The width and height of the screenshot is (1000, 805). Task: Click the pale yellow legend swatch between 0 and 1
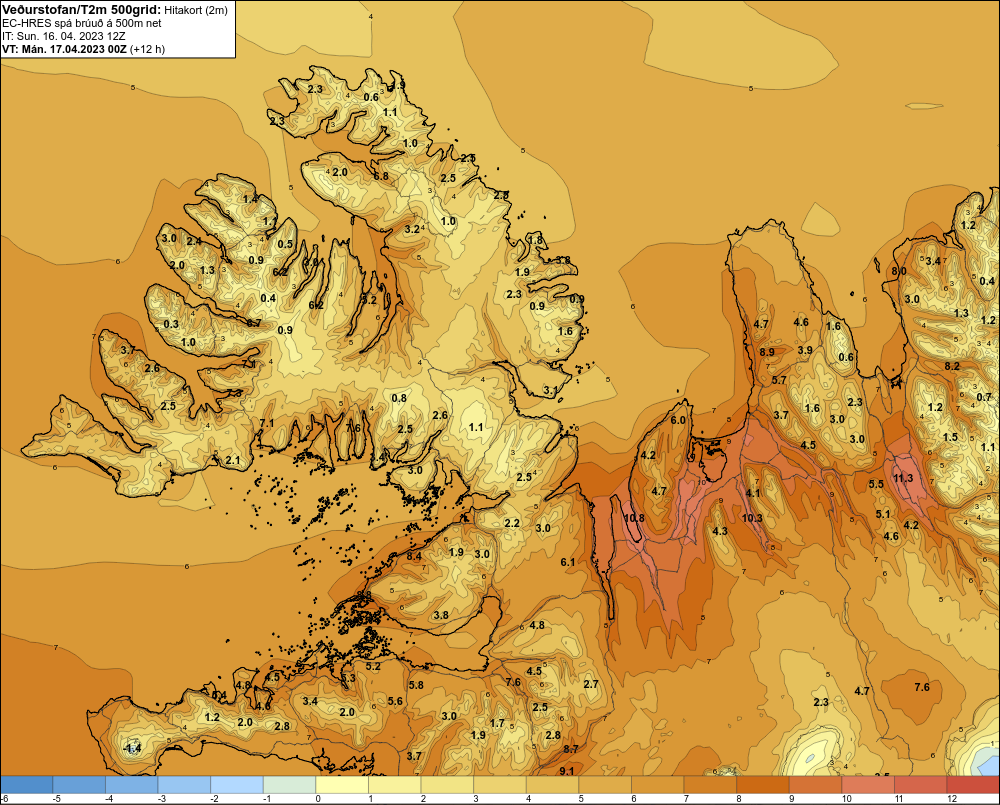click(342, 785)
